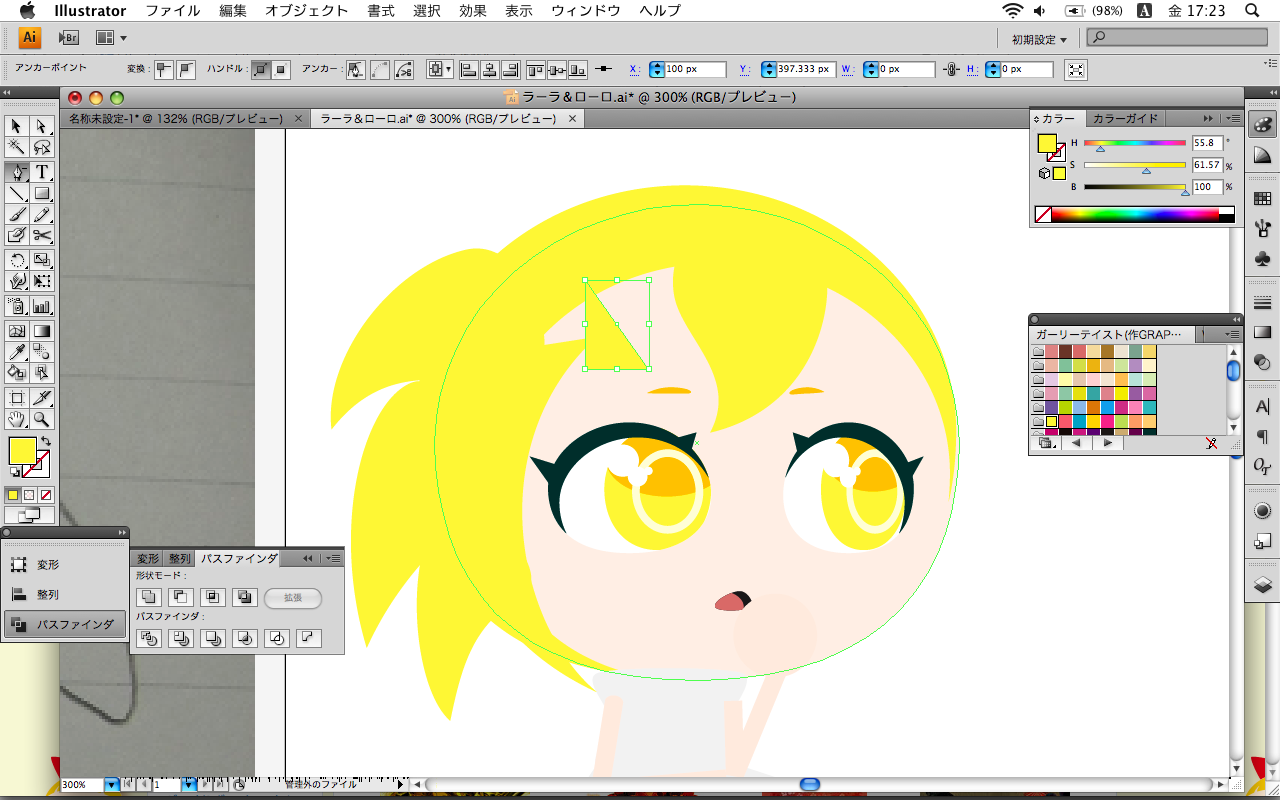The width and height of the screenshot is (1280, 800).
Task: Toggle the screen mode button in toolbox
Action: [30, 515]
